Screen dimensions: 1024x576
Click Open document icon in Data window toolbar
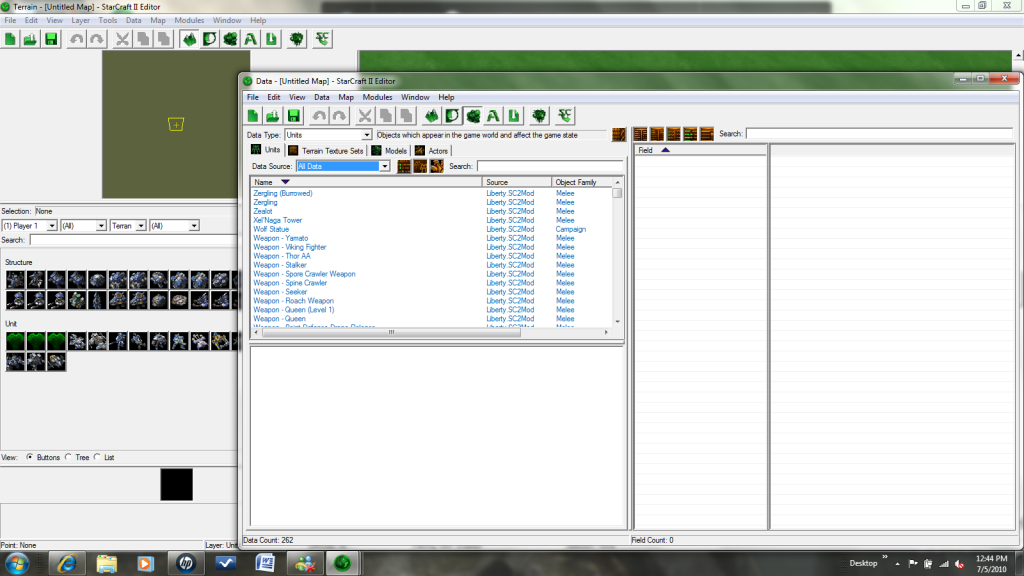(273, 116)
